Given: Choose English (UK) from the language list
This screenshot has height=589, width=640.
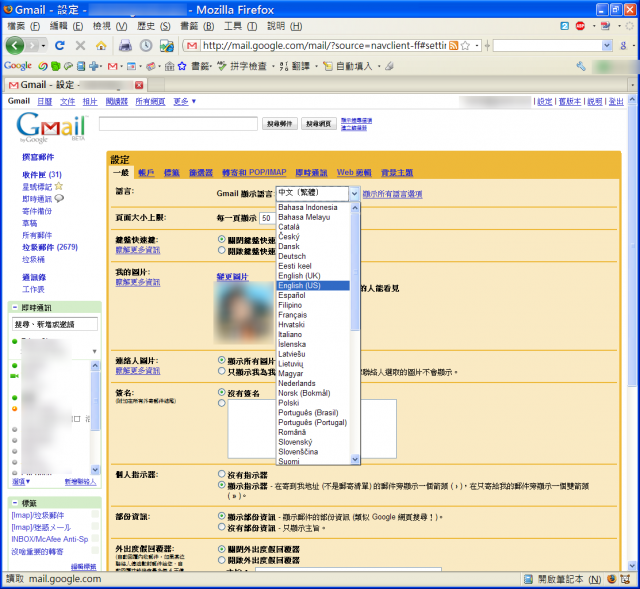Looking at the screenshot, I should [313, 276].
